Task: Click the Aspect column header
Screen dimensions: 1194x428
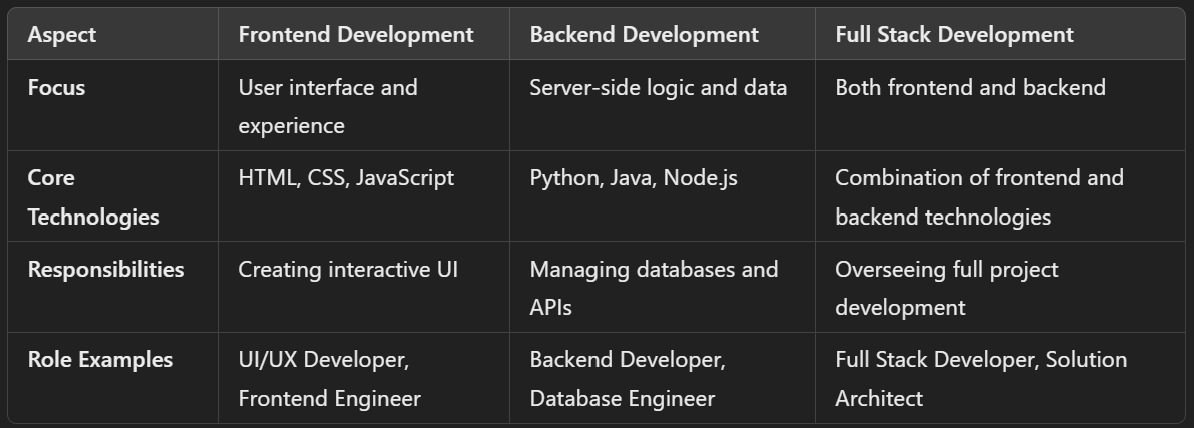Action: click(x=62, y=34)
